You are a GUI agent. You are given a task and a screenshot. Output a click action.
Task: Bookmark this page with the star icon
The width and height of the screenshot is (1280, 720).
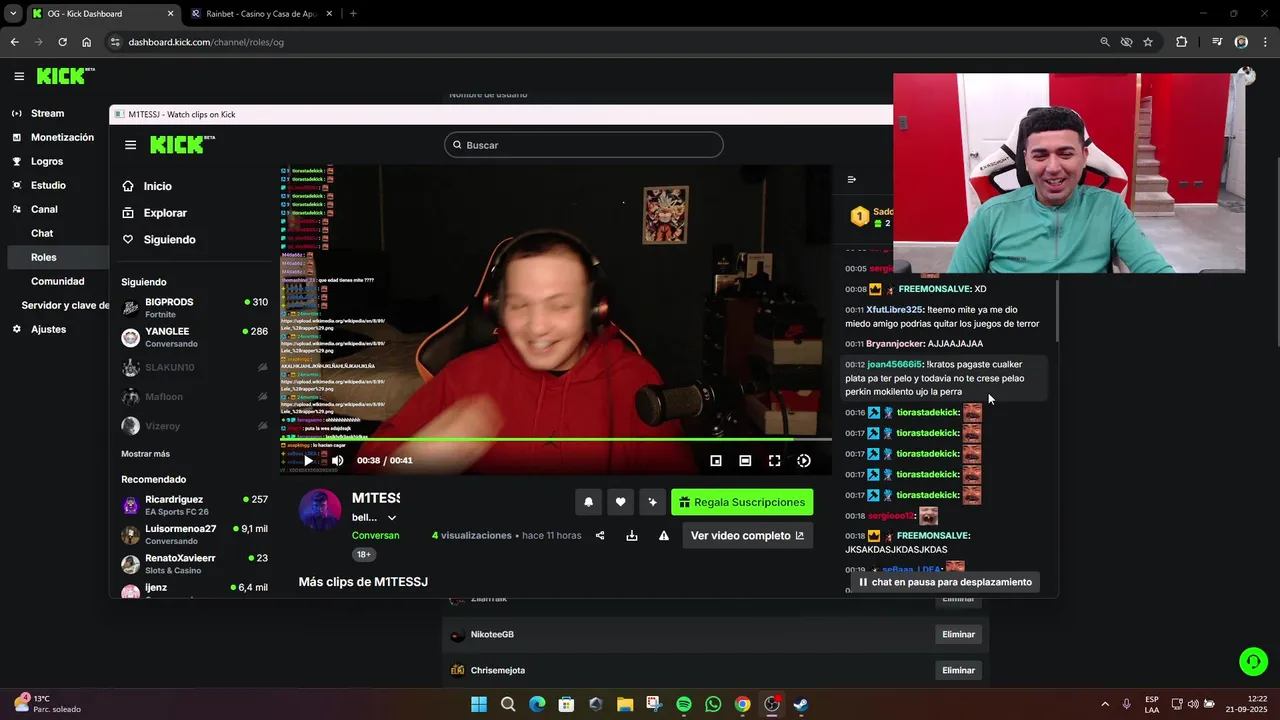coord(1148,42)
